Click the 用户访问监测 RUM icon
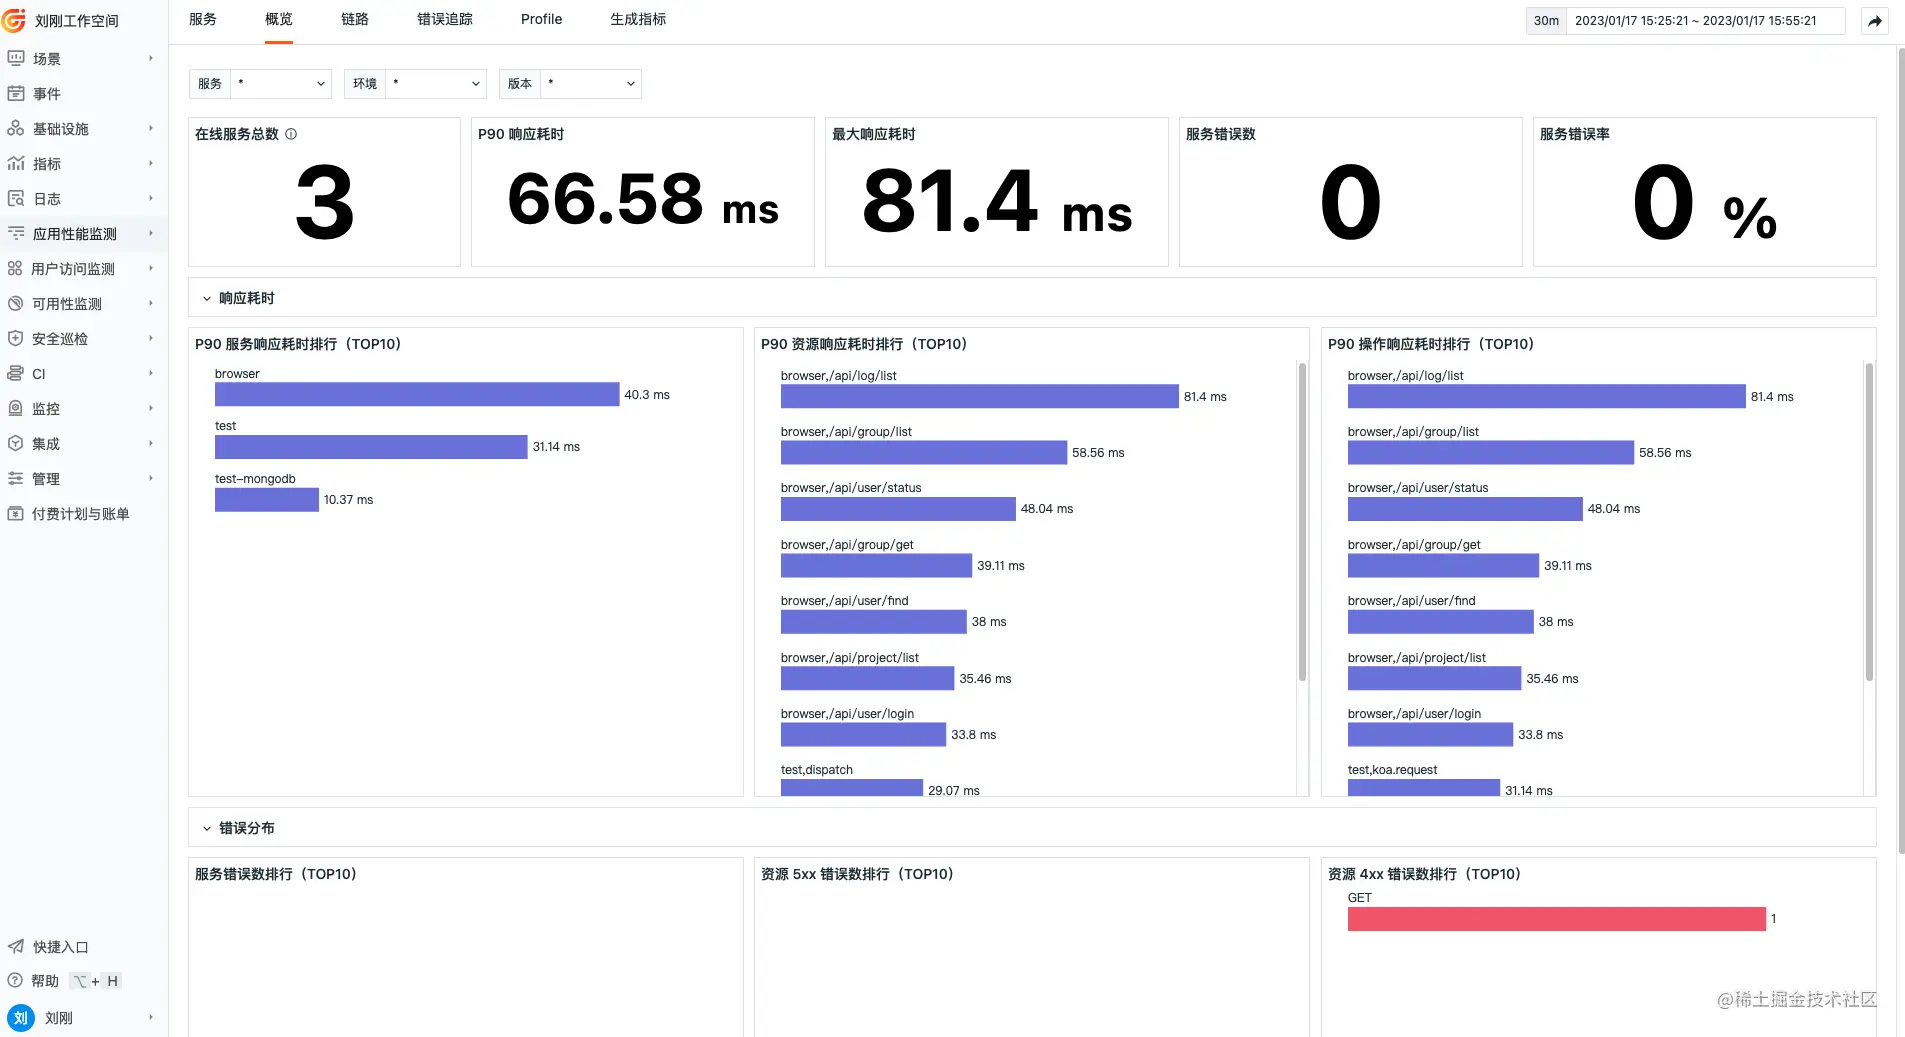 point(15,269)
